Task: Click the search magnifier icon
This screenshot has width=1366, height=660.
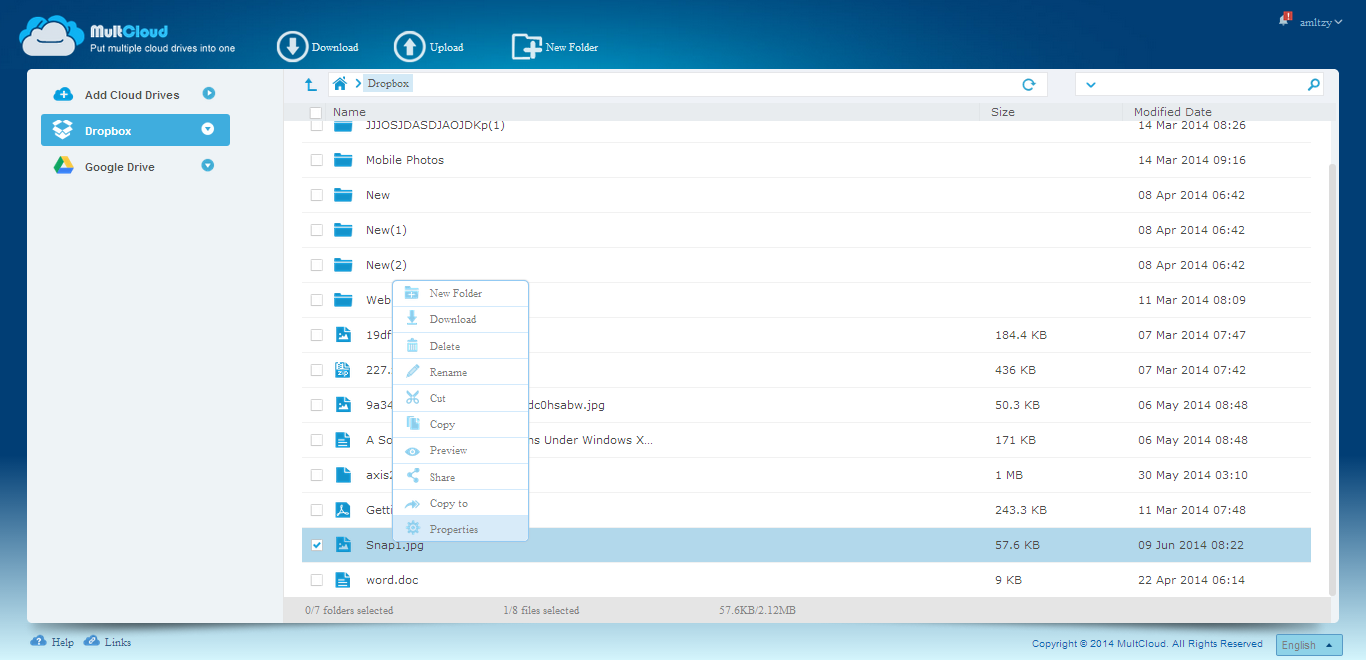Action: tap(1313, 85)
